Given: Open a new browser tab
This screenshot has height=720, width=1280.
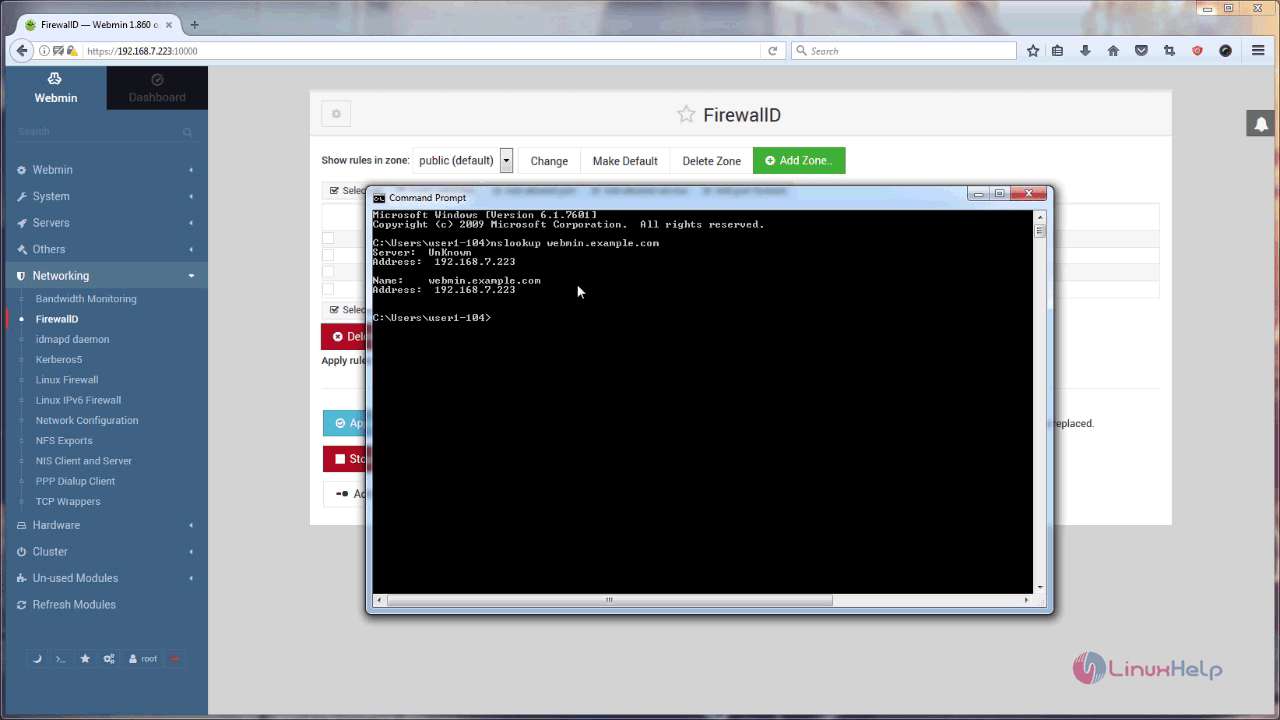Looking at the screenshot, I should point(194,25).
